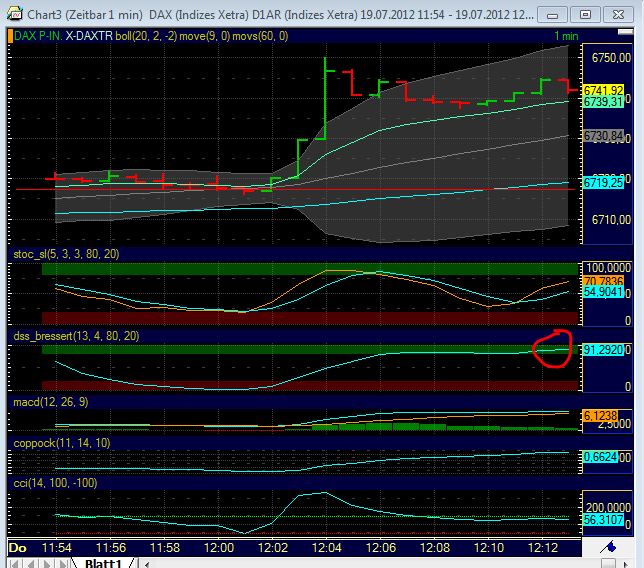Image resolution: width=644 pixels, height=568 pixels.
Task: Click the 6710,00 price scale value
Action: [611, 220]
